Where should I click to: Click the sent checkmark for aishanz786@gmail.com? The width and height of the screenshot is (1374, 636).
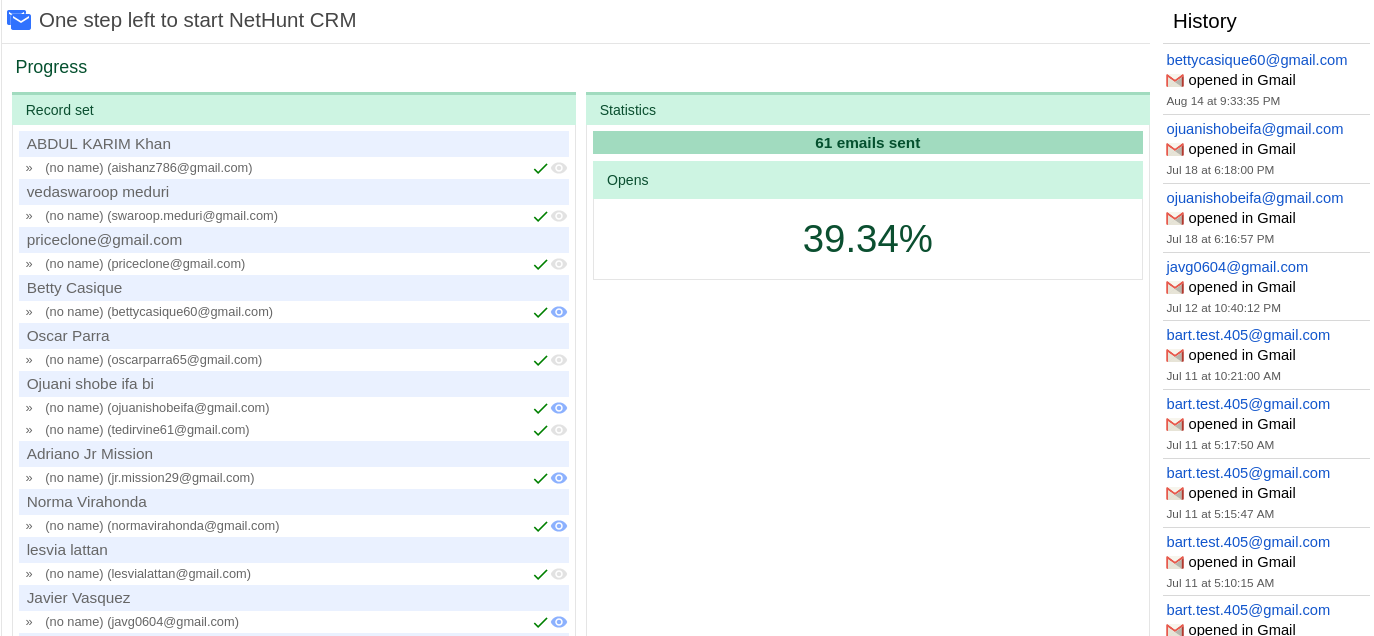click(x=540, y=168)
